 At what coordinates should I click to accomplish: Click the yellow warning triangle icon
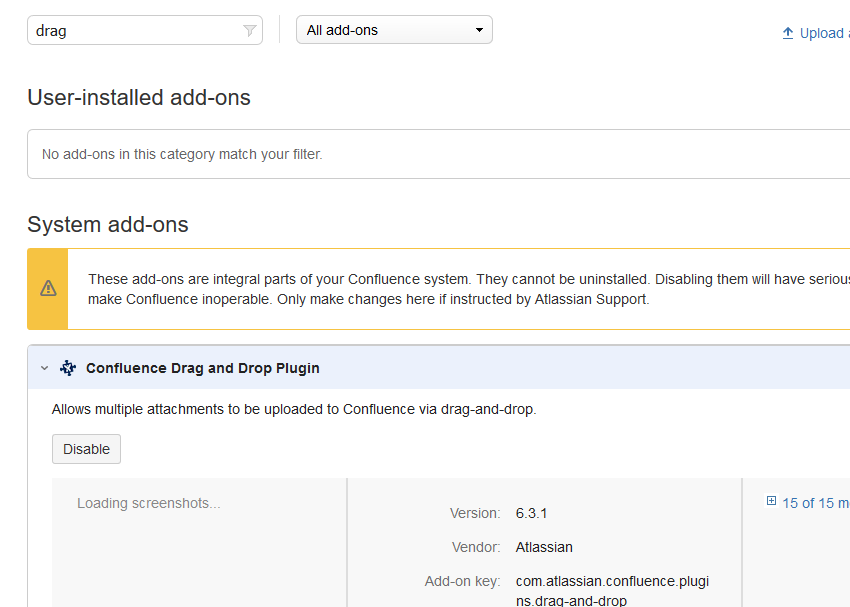tap(48, 289)
